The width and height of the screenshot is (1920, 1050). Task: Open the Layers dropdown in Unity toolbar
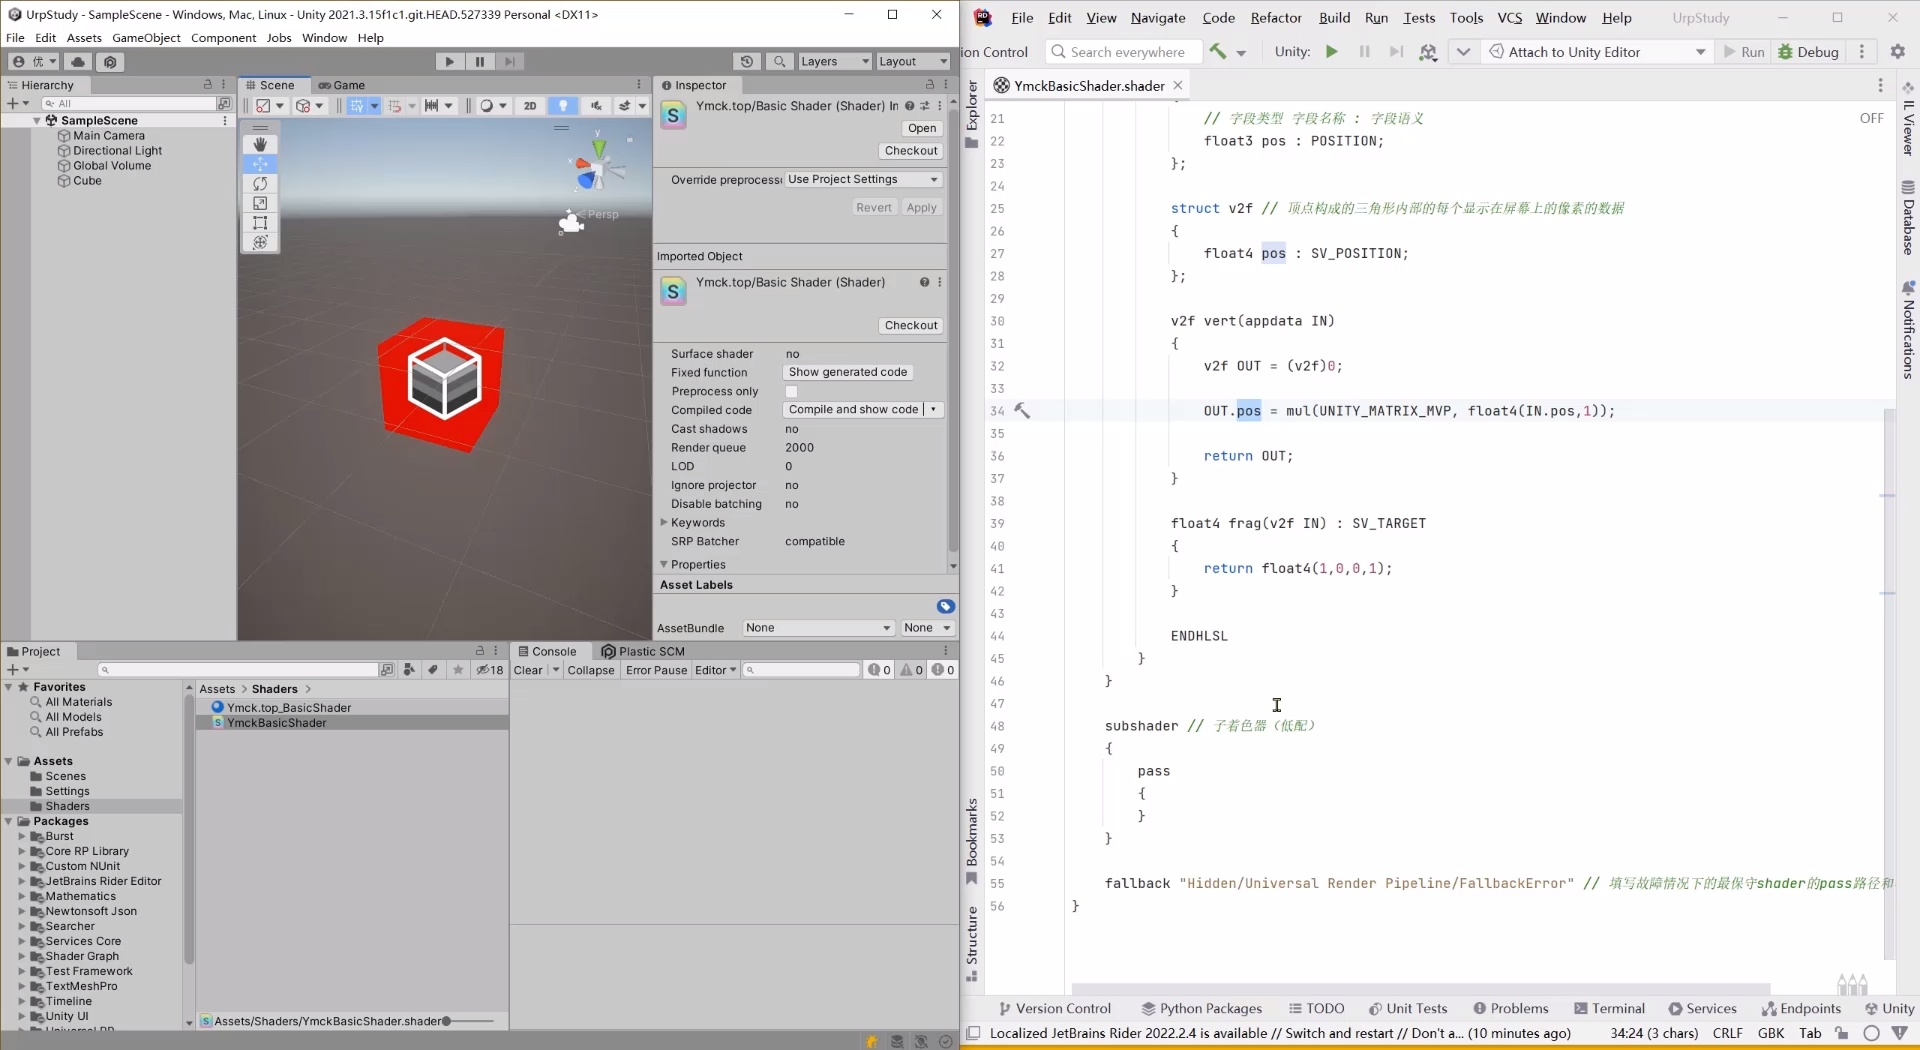pyautogui.click(x=833, y=61)
